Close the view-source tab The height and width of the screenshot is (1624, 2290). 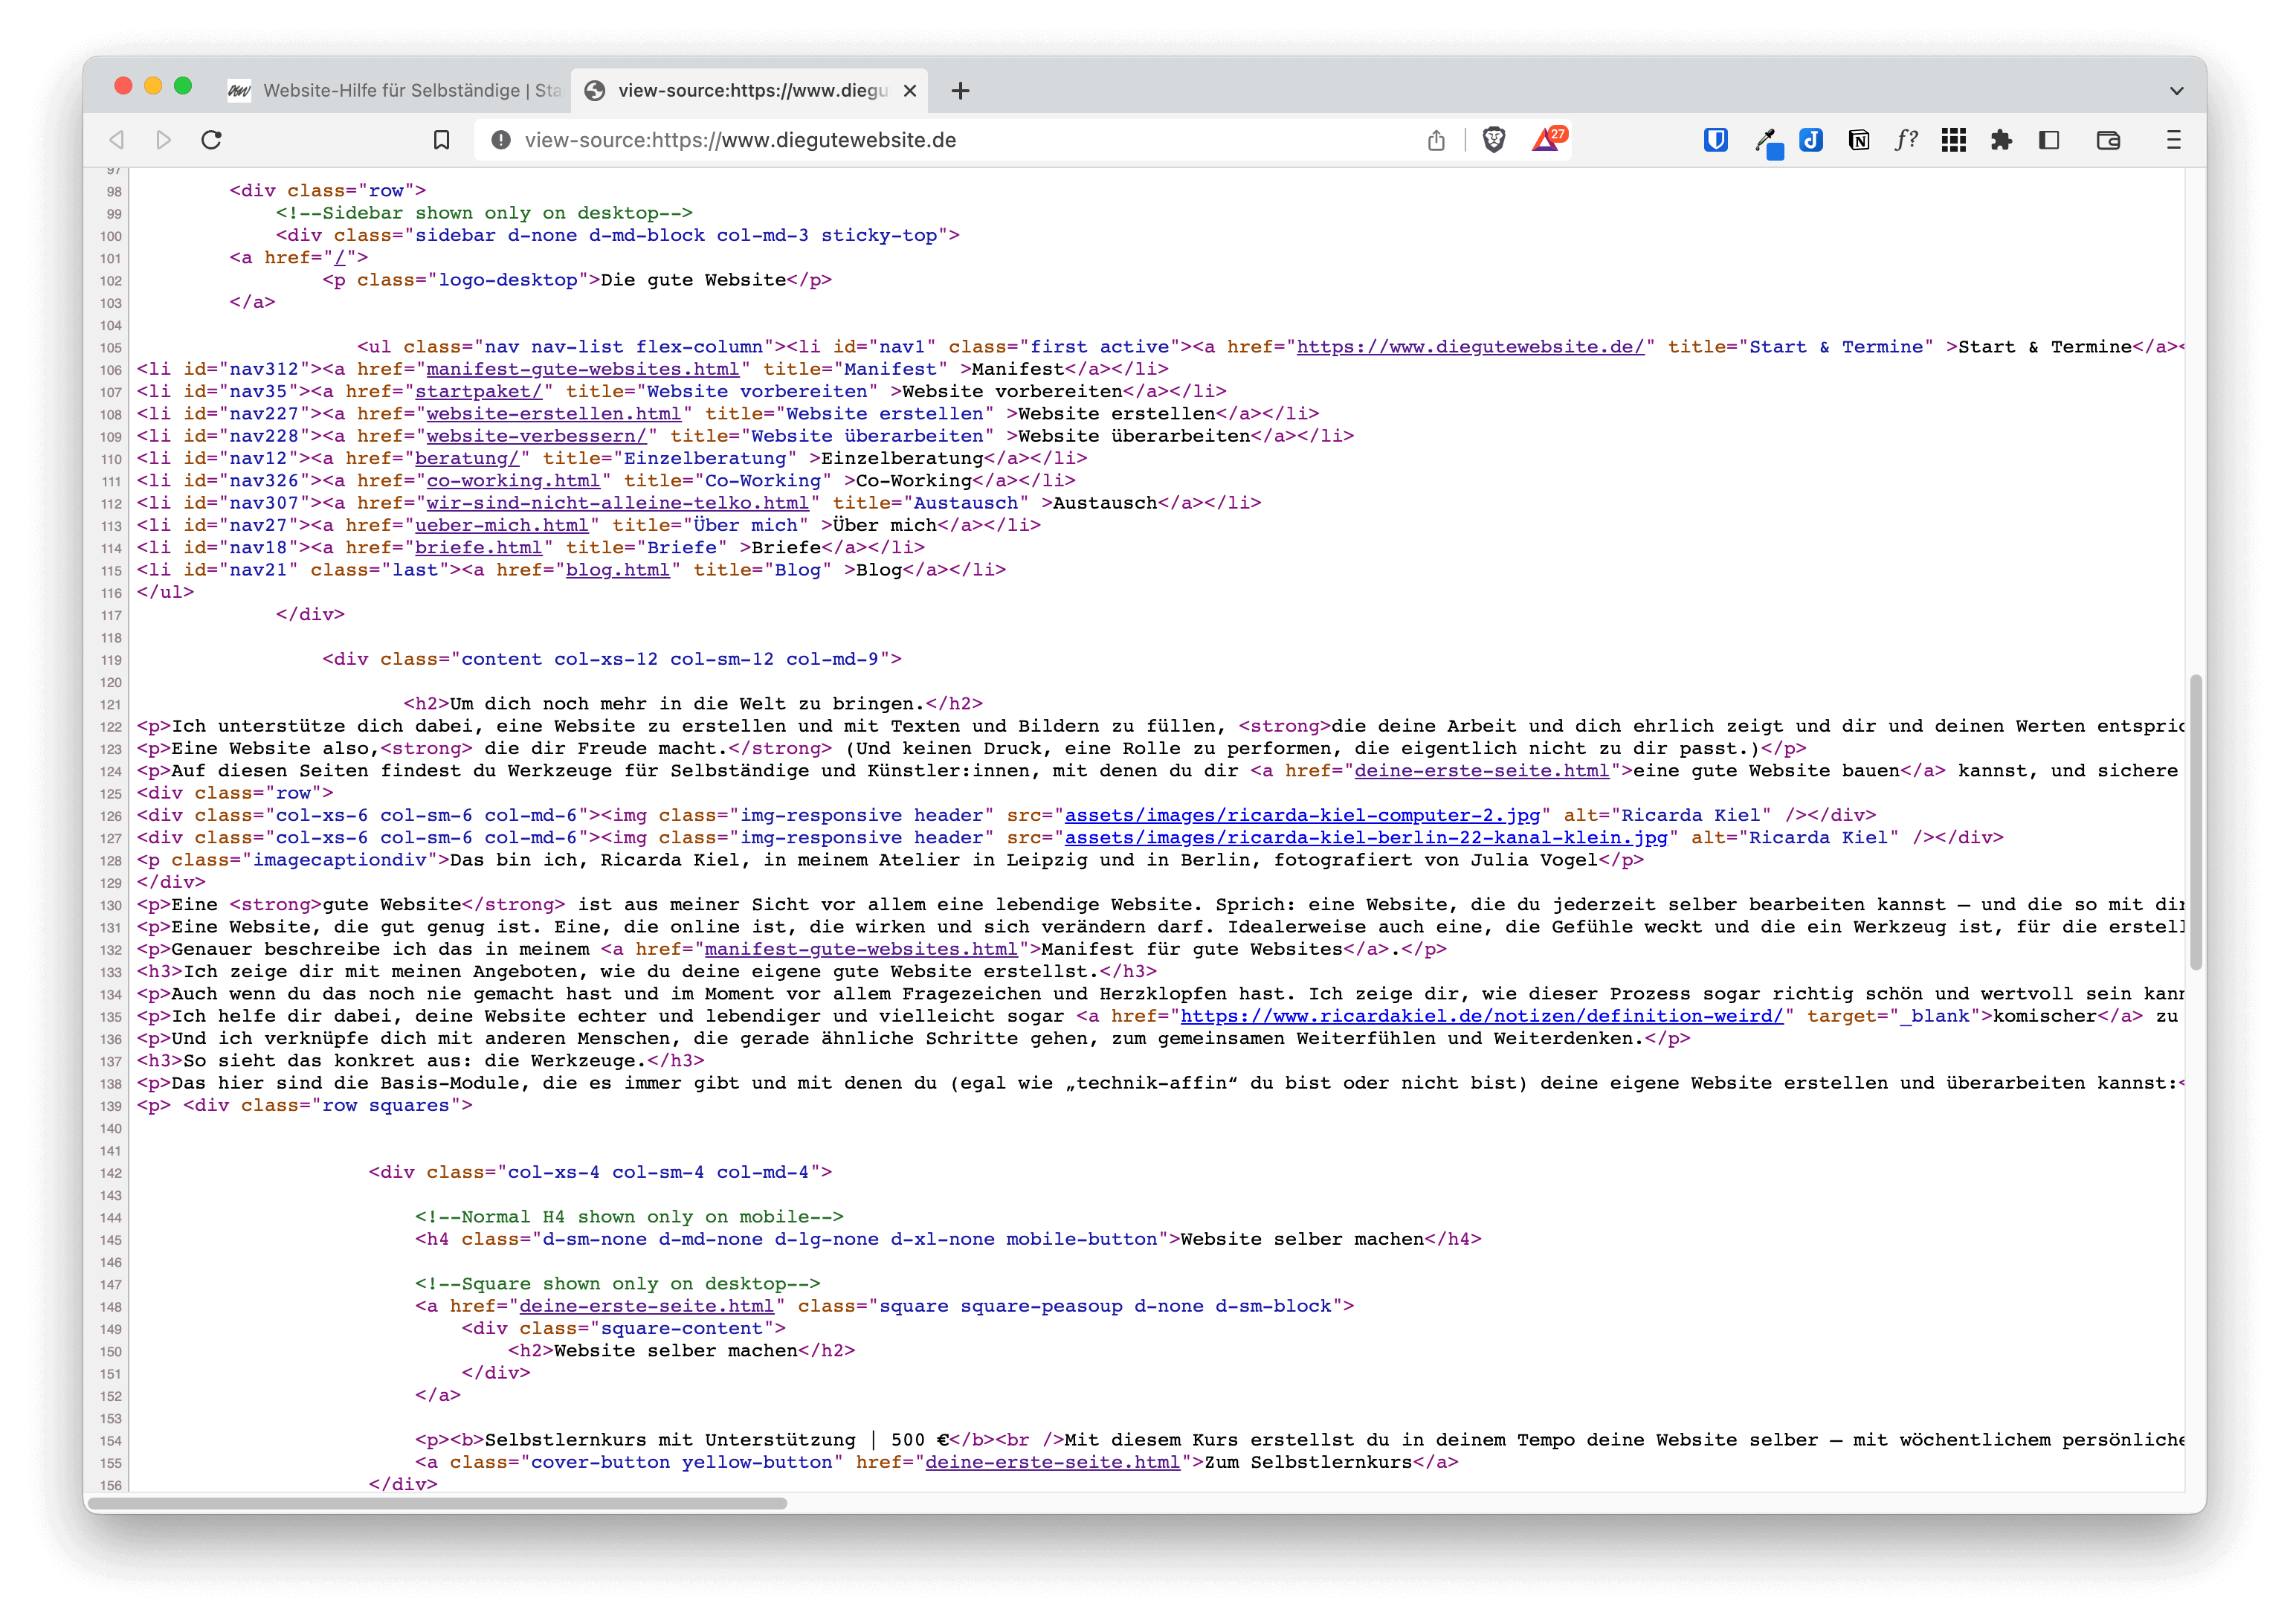909,91
